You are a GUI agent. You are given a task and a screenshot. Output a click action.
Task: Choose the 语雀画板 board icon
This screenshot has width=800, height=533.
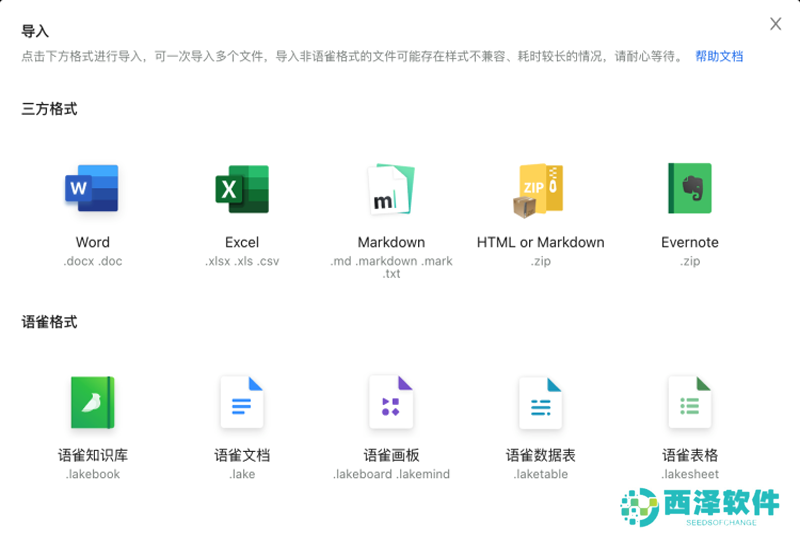coord(391,403)
